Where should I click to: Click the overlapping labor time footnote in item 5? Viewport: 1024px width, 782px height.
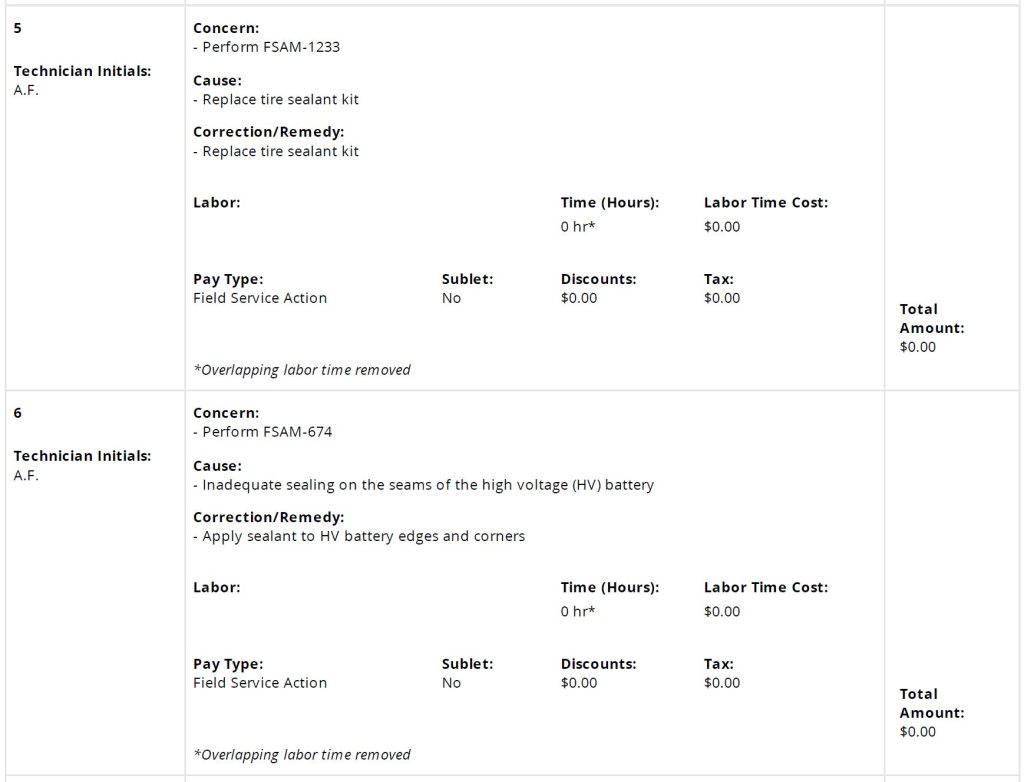pyautogui.click(x=302, y=370)
